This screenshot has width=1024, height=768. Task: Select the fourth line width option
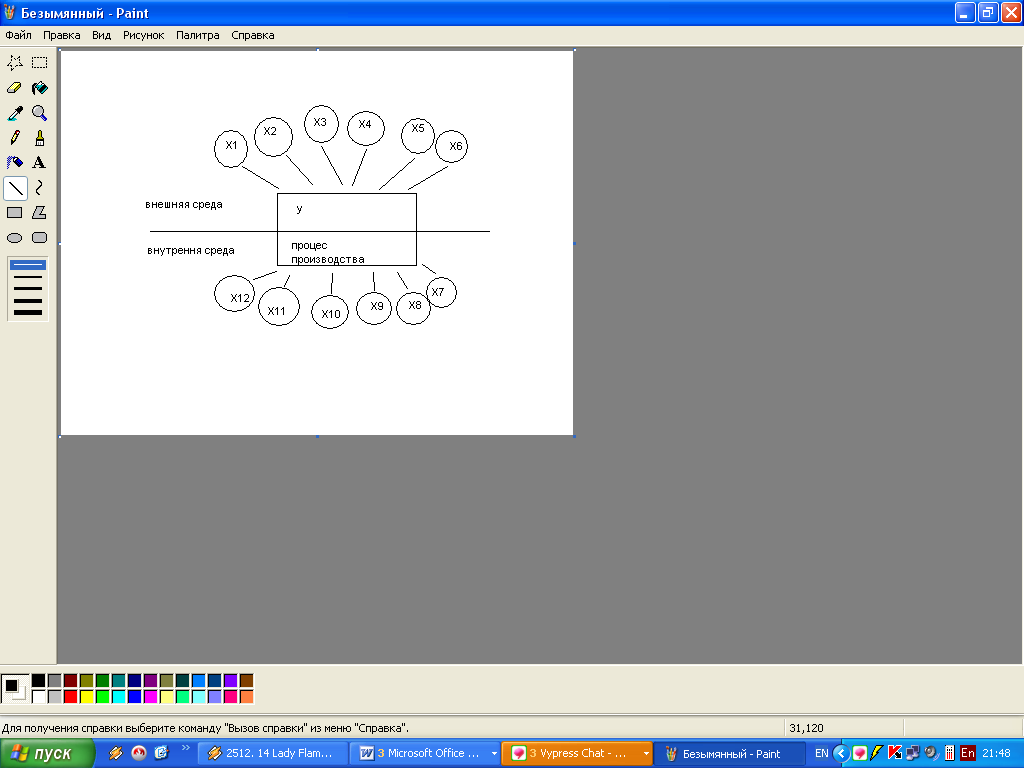pos(28,300)
